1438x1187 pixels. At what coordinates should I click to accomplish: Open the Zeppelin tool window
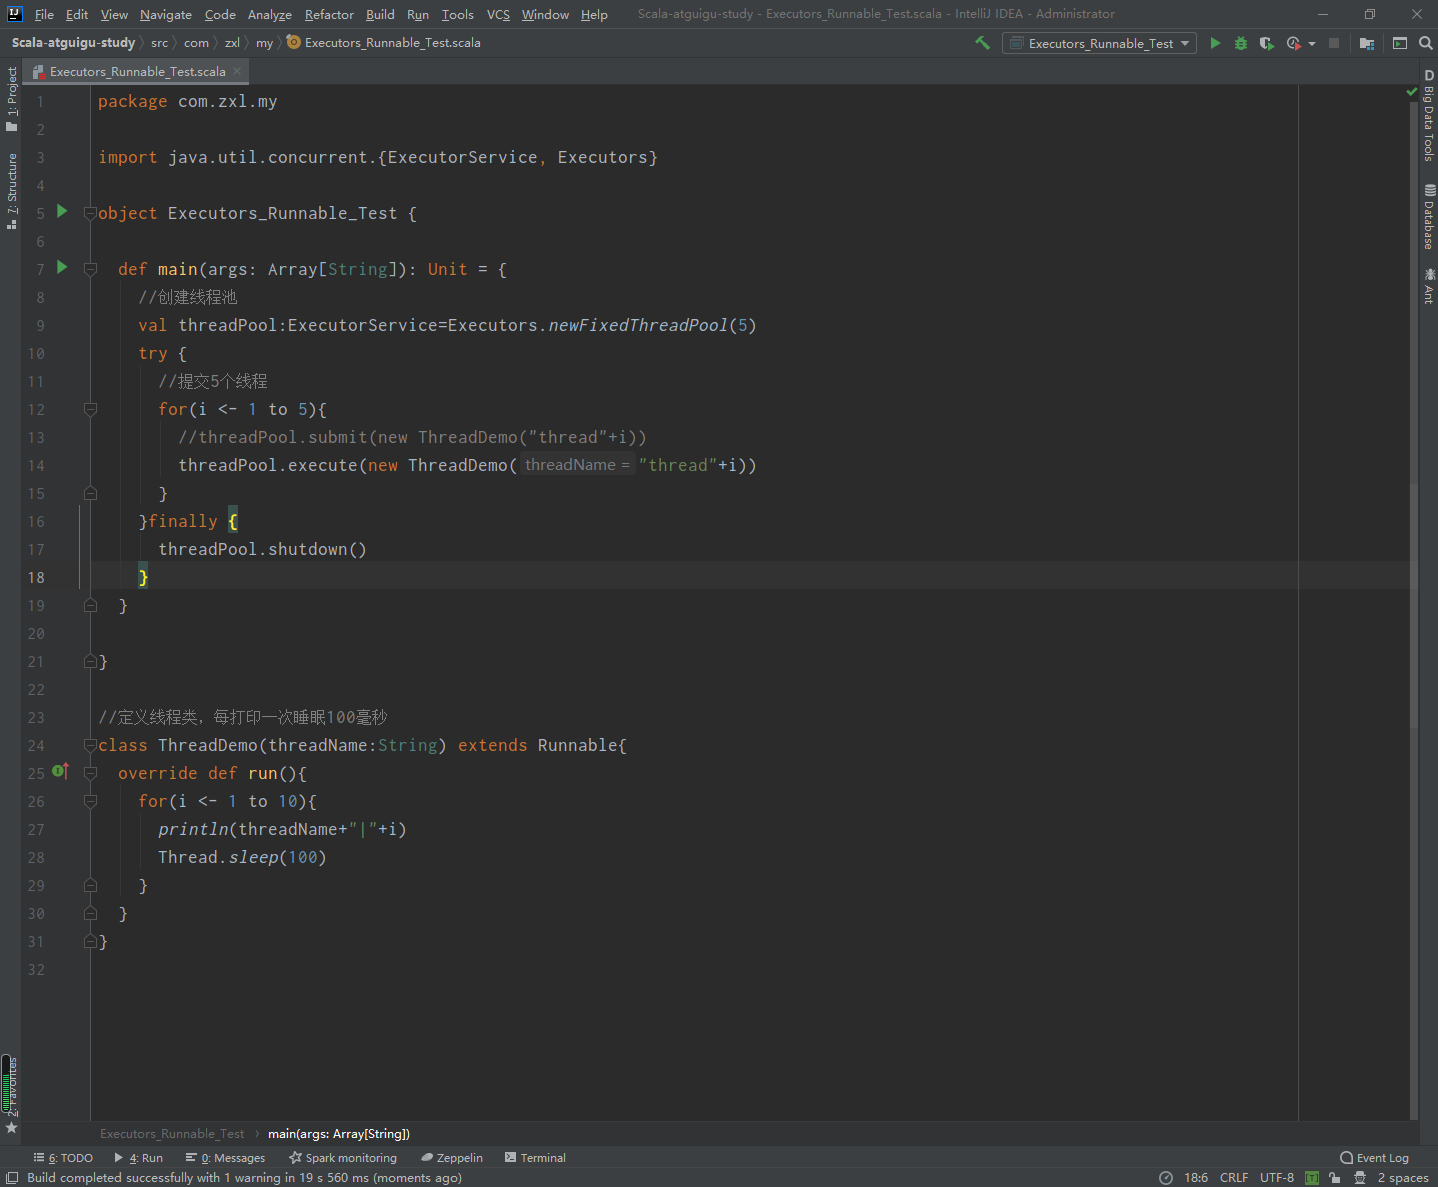coord(452,1158)
